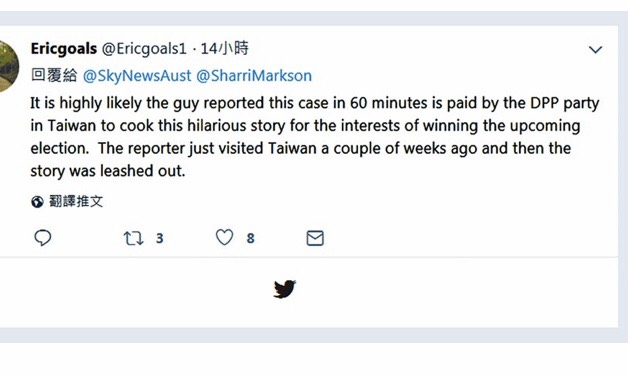Open @SharriMarkson mention link
Screen dimensions: 628x376
pos(254,76)
